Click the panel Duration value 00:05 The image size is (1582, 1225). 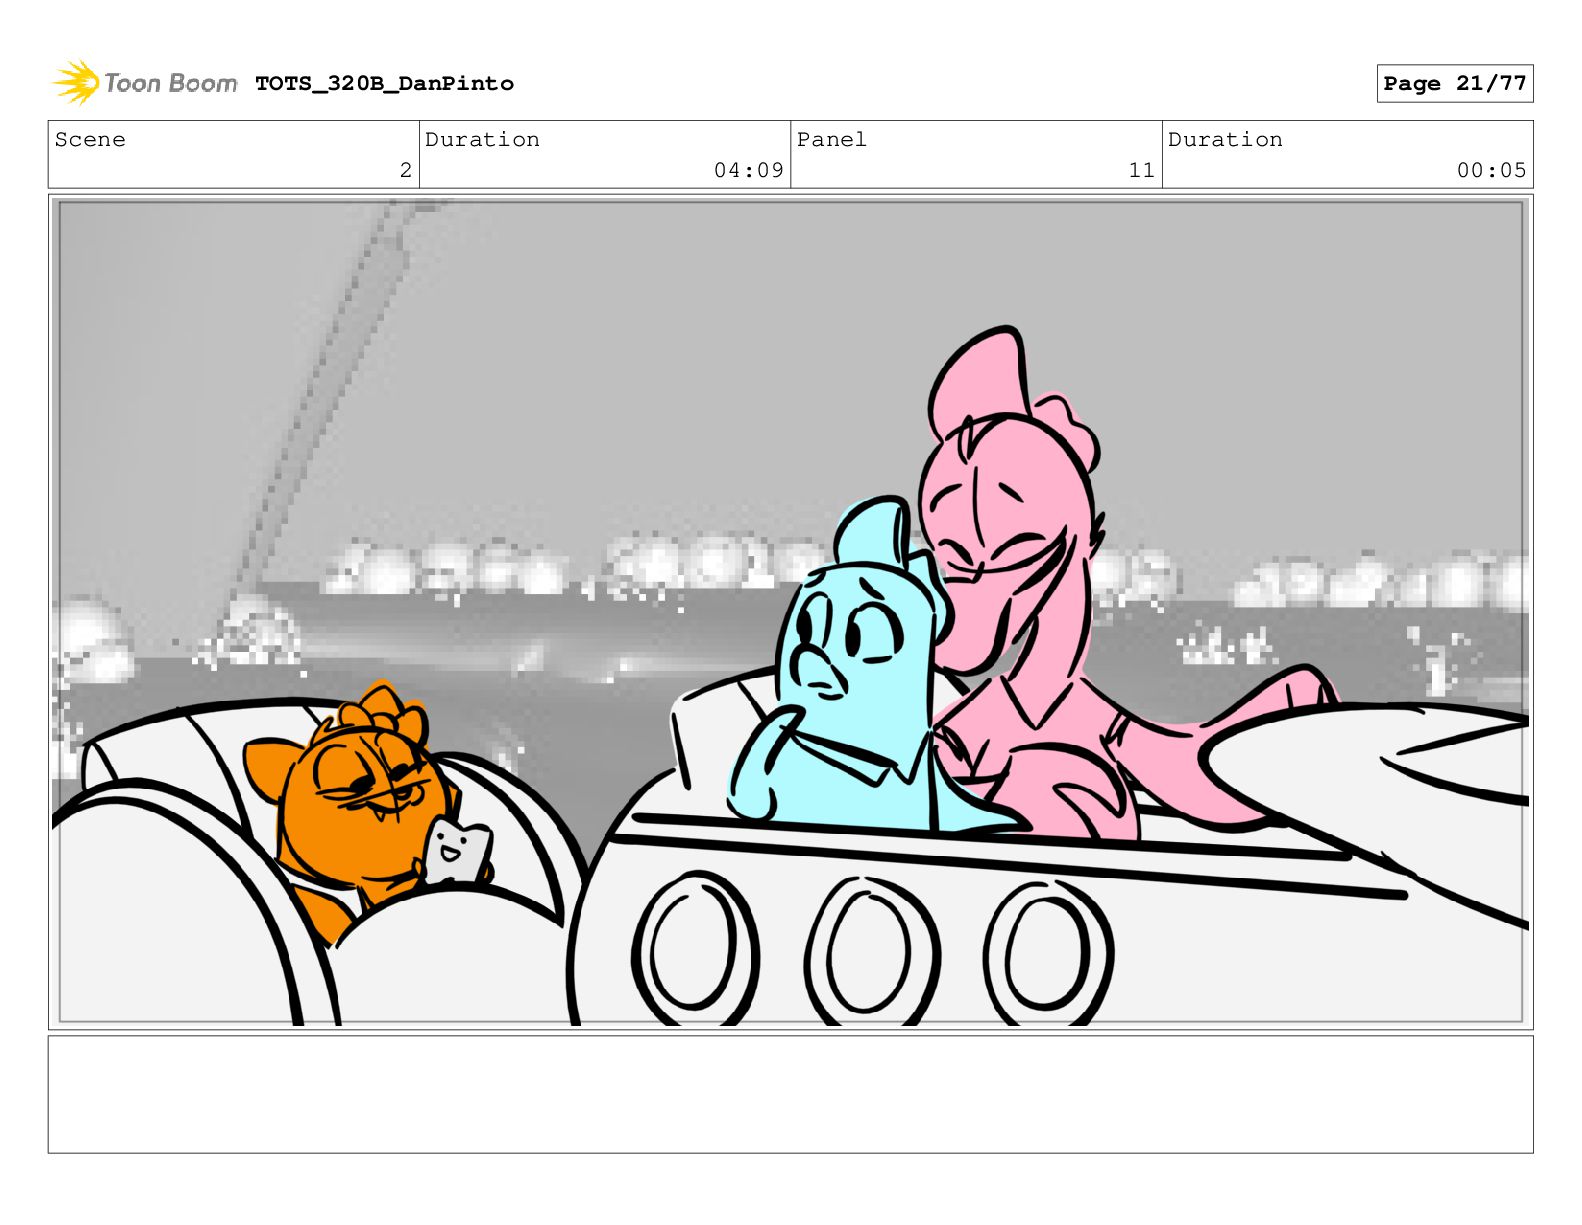point(1491,170)
